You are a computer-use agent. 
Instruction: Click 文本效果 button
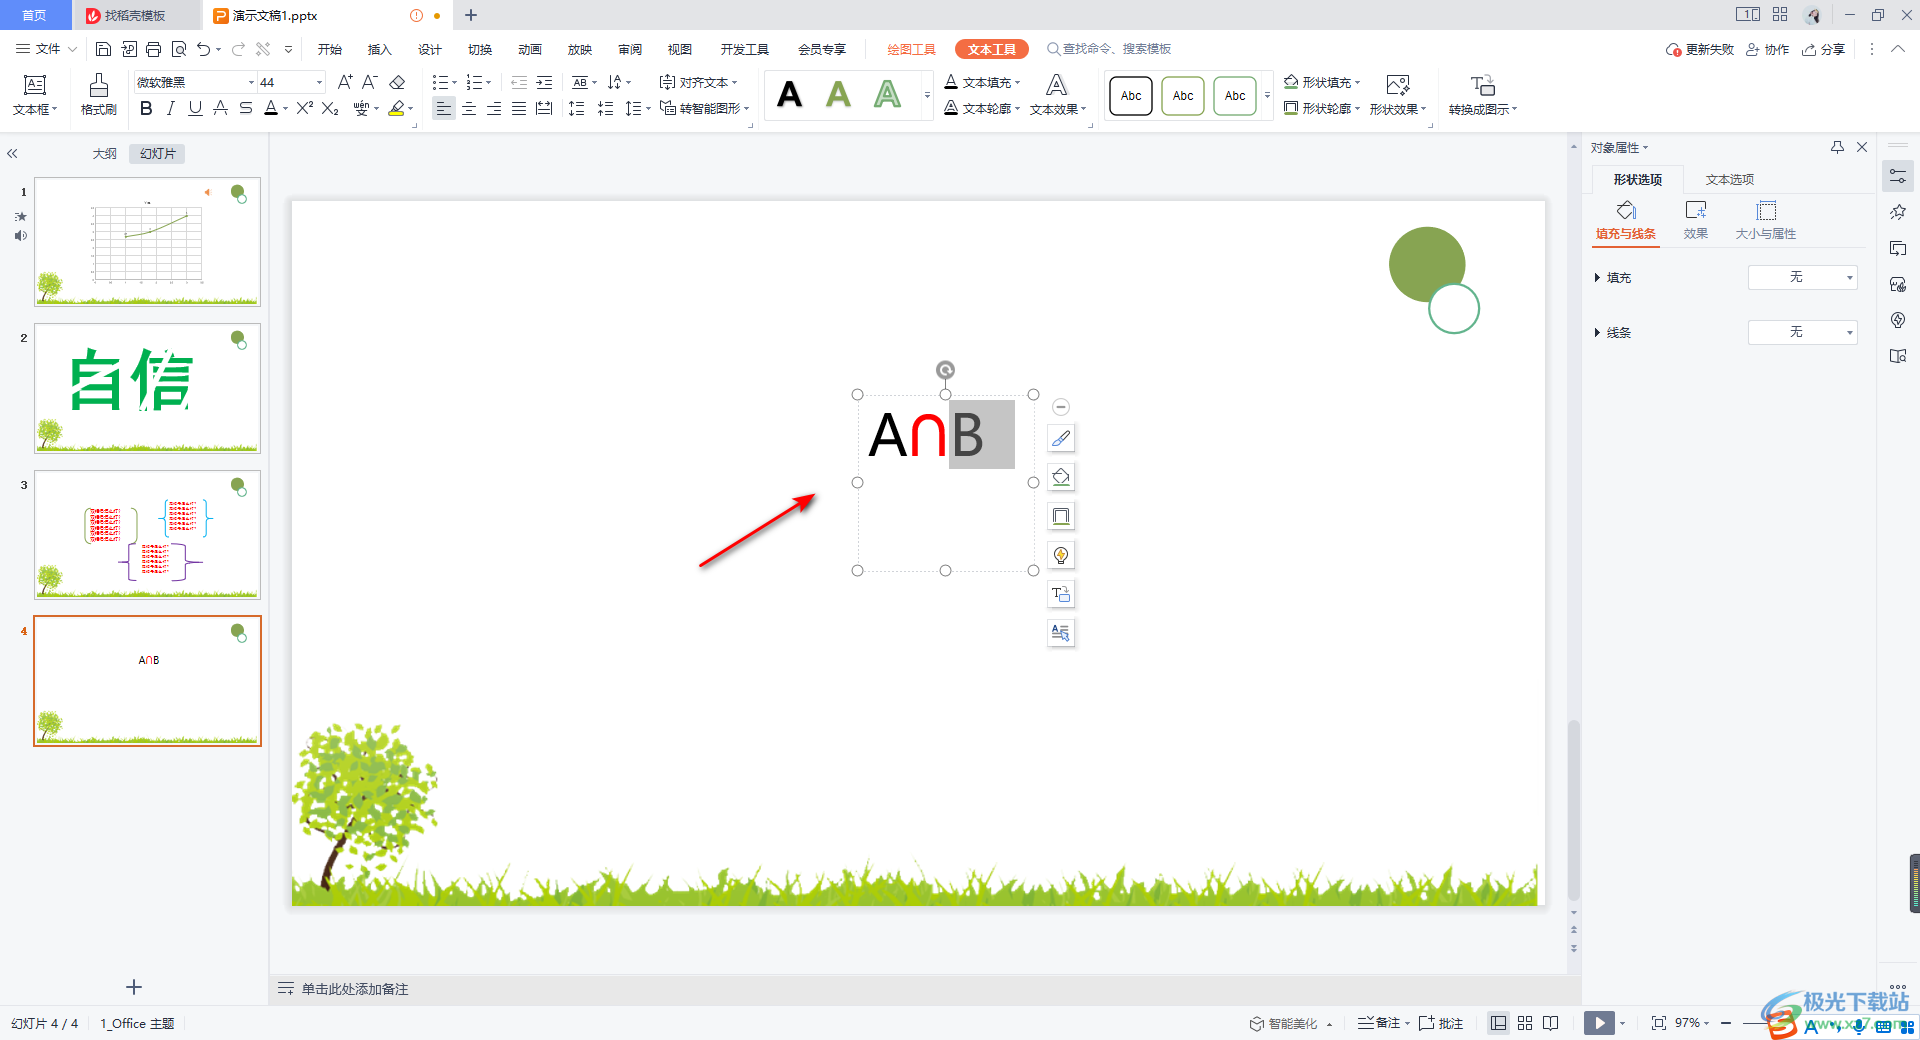click(1057, 94)
